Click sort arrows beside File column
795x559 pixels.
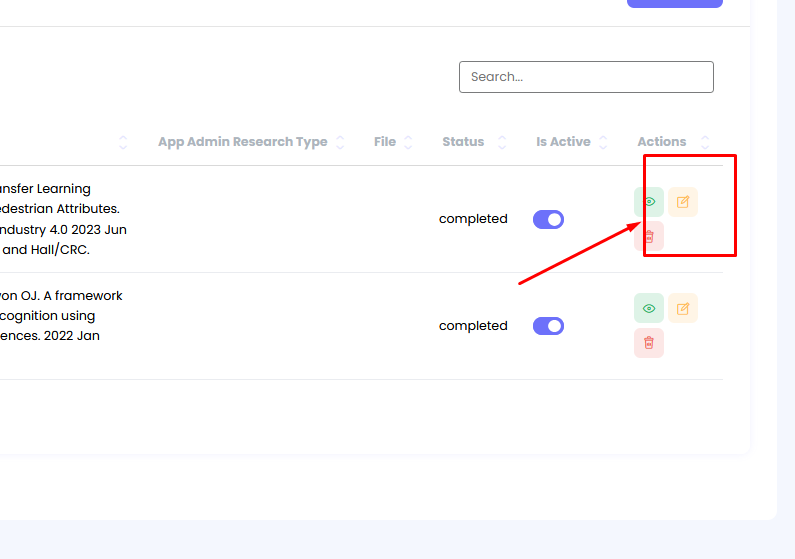coord(408,142)
